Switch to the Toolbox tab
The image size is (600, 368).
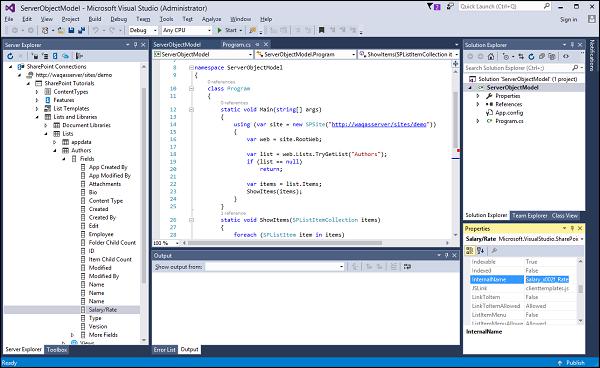pyautogui.click(x=57, y=349)
